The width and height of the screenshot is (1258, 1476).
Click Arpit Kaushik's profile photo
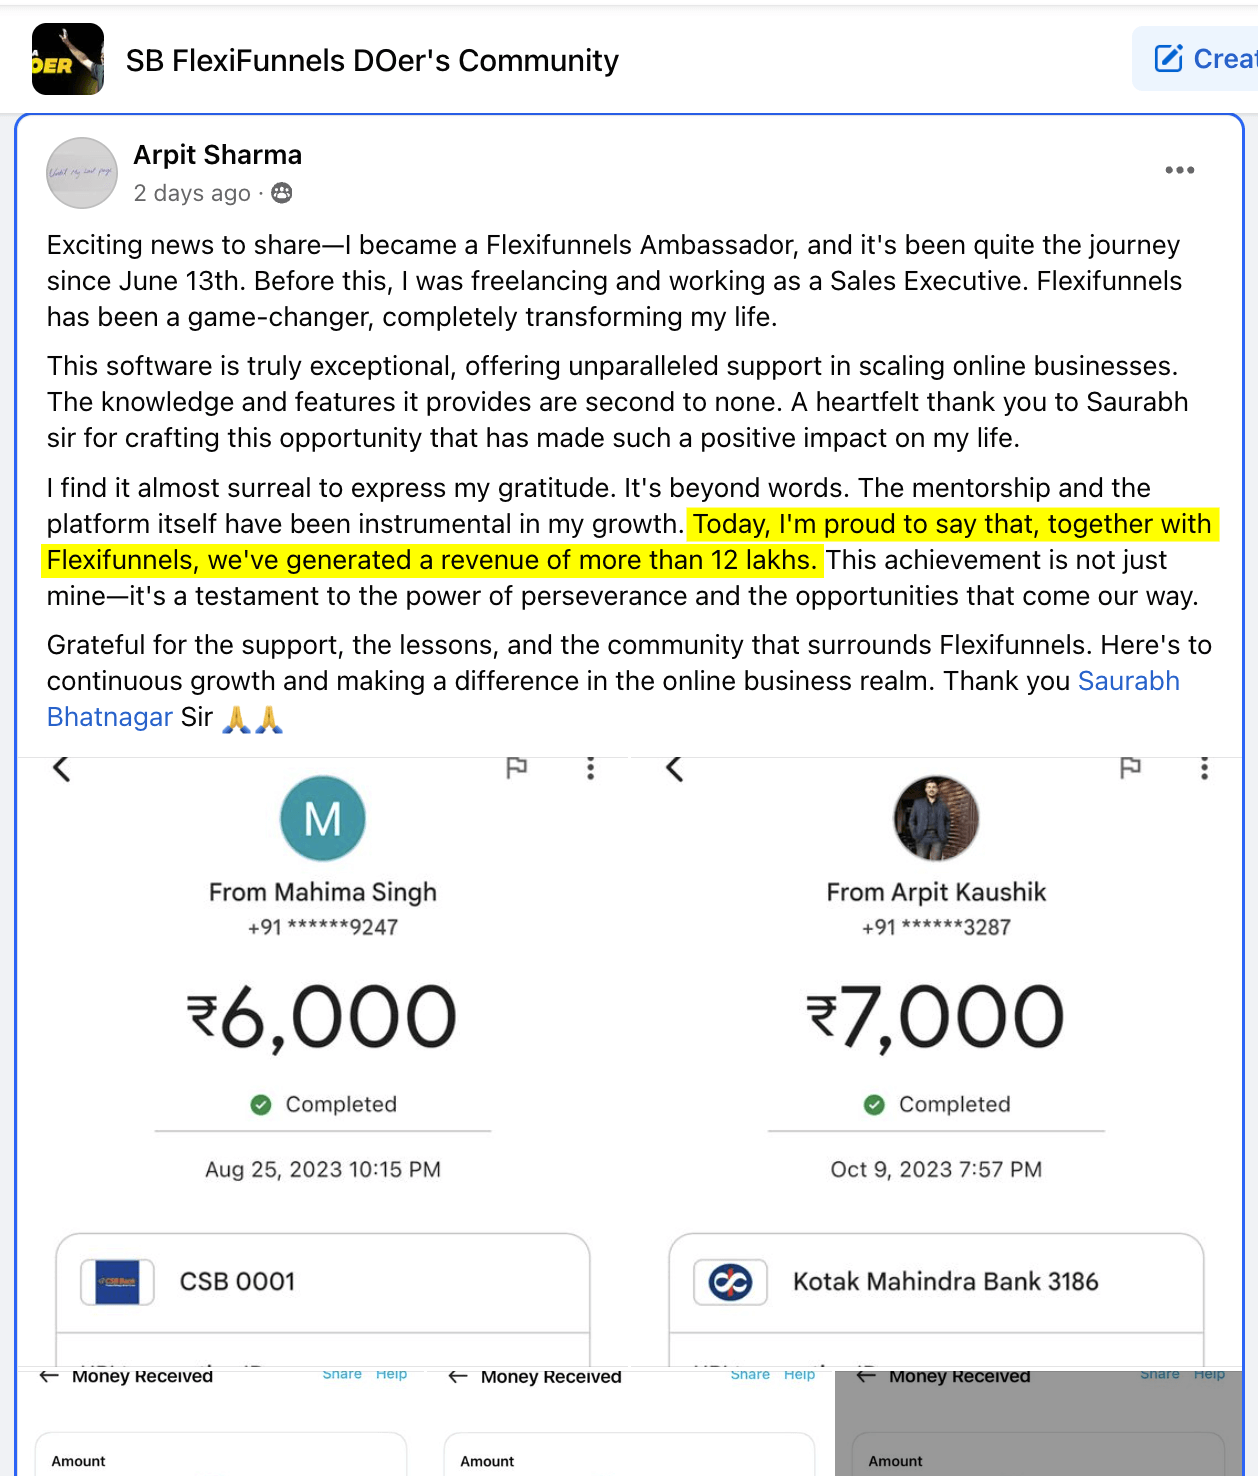(x=936, y=819)
